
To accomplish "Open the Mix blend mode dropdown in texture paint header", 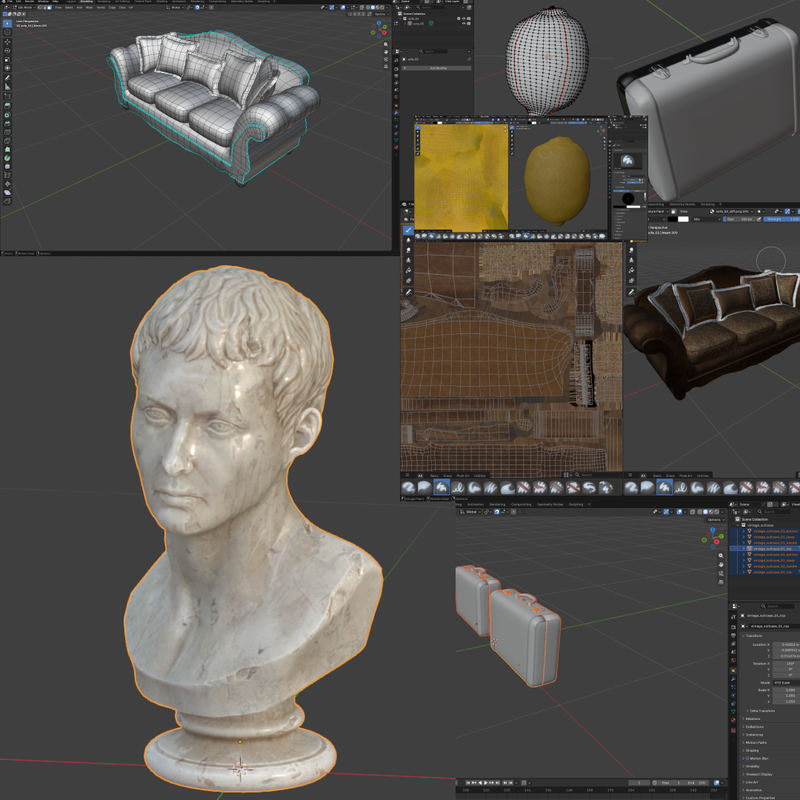I will click(x=707, y=219).
